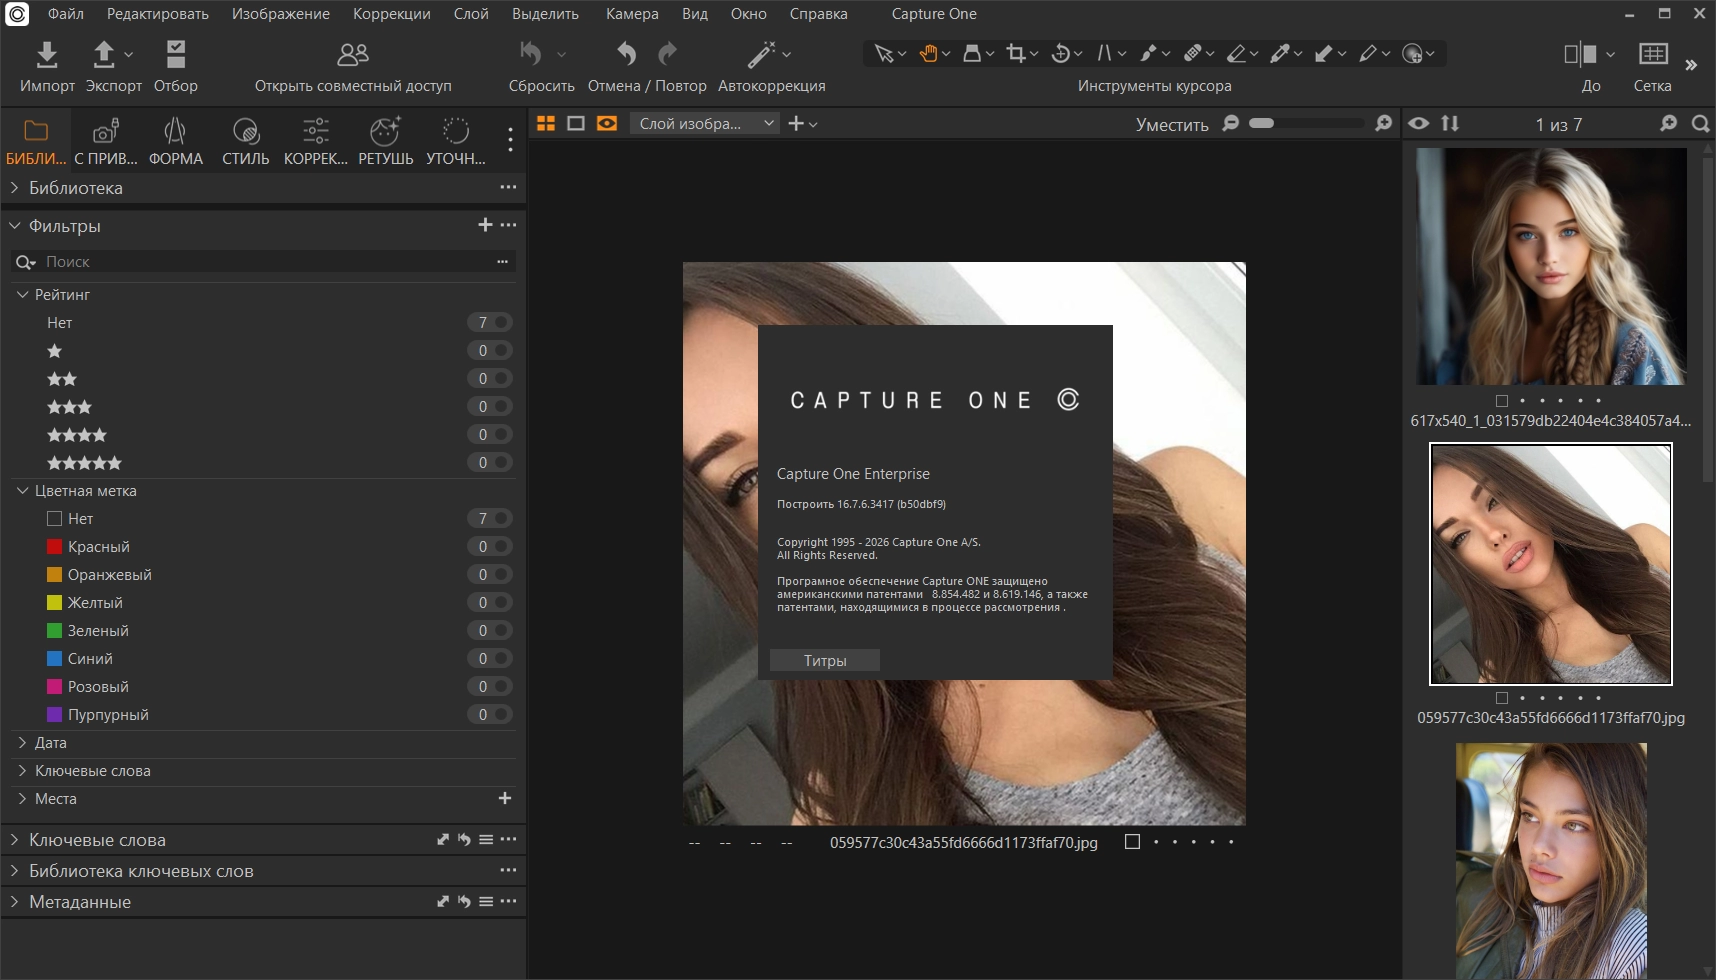This screenshot has height=980, width=1716.
Task: Toggle the Before (До) comparison view
Action: coord(1580,54)
